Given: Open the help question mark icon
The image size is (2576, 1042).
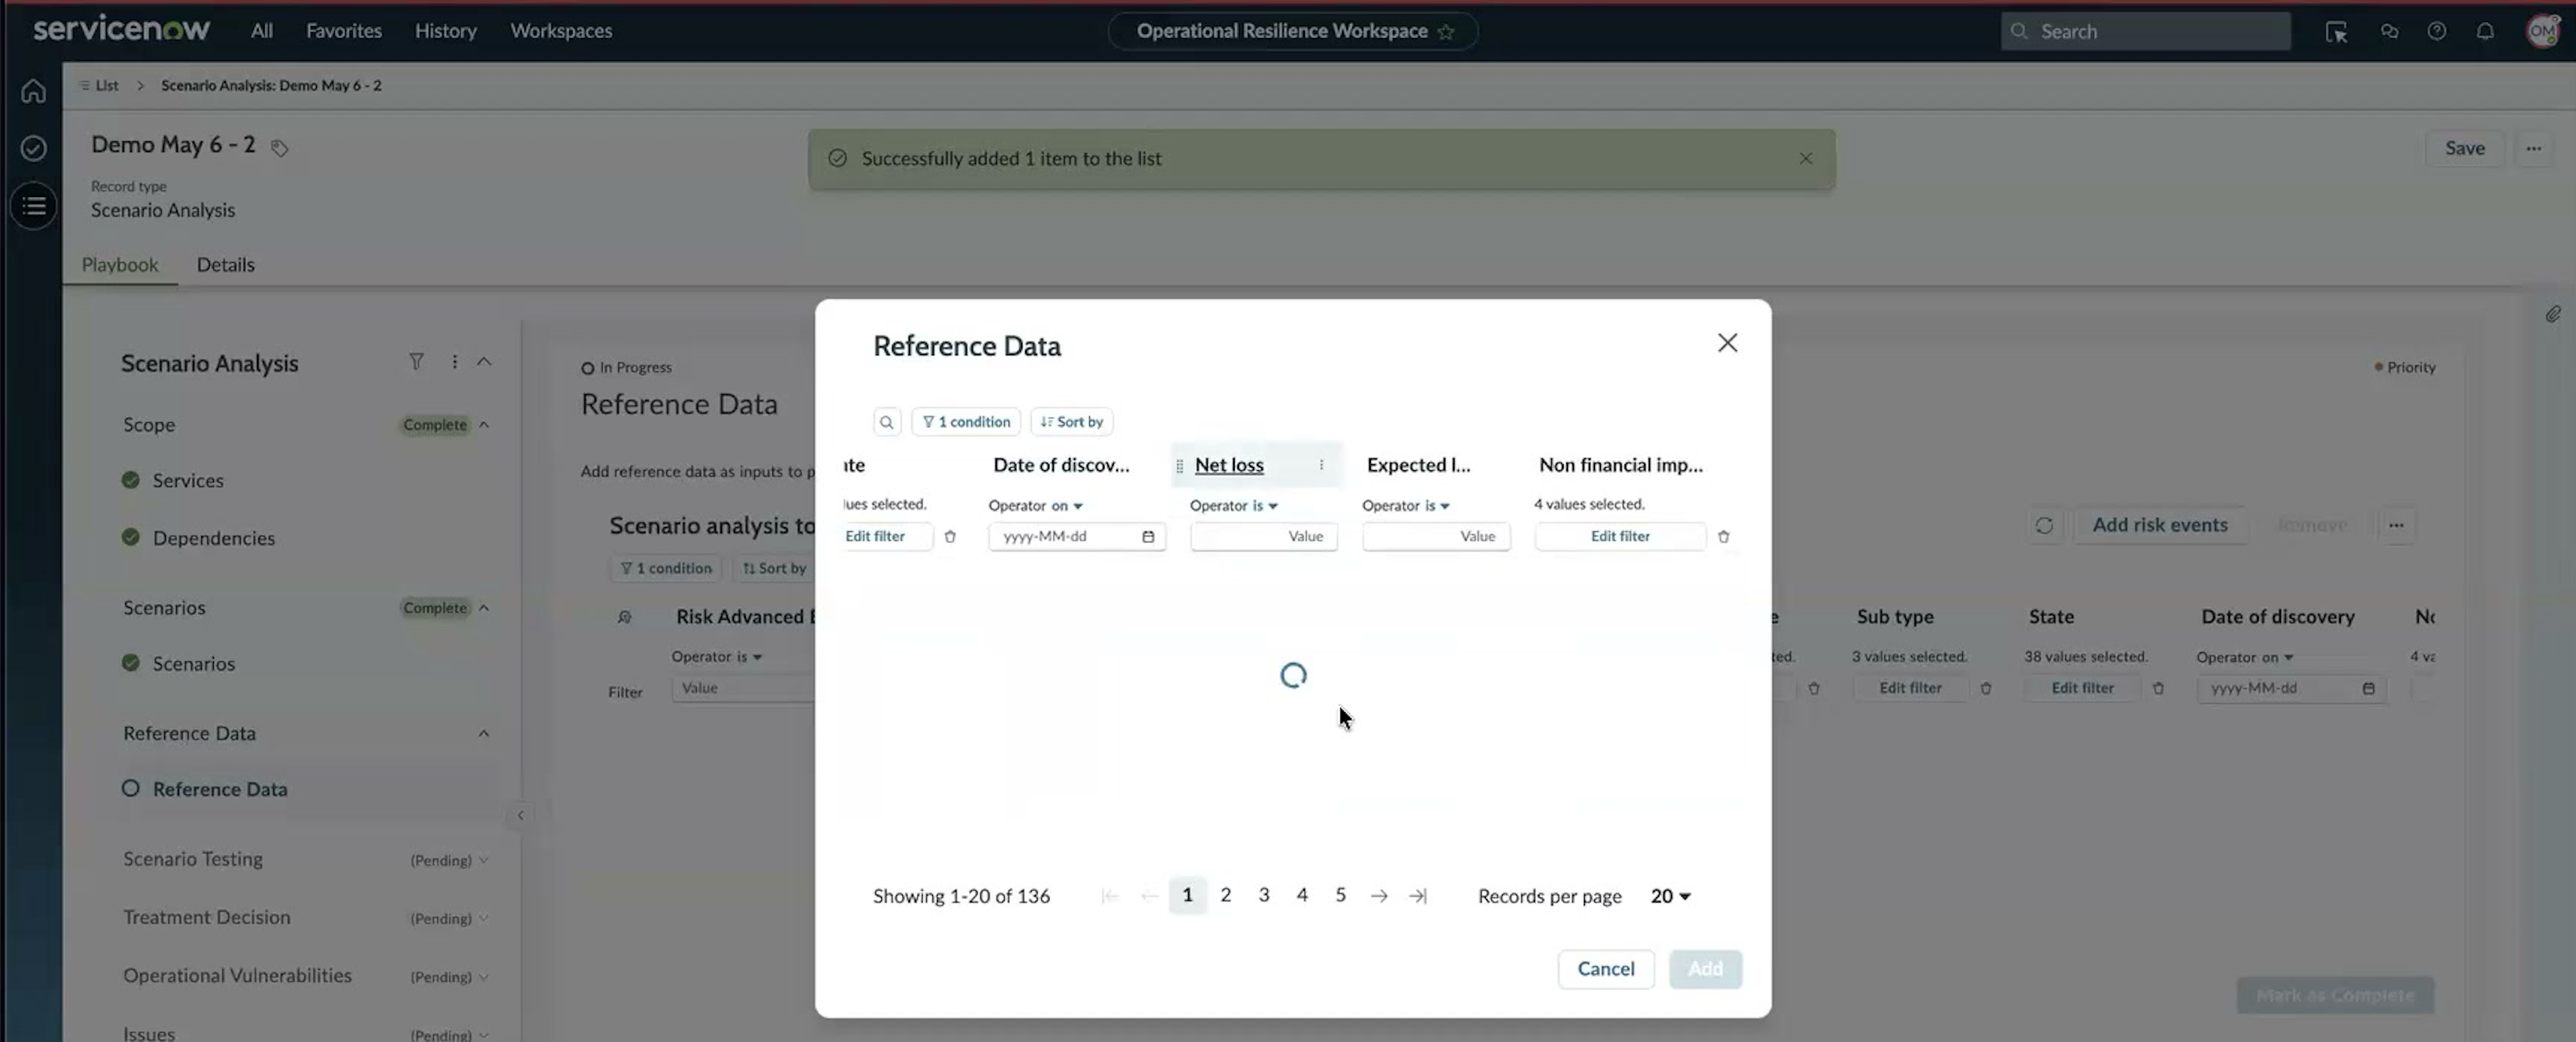Looking at the screenshot, I should click(x=2436, y=32).
